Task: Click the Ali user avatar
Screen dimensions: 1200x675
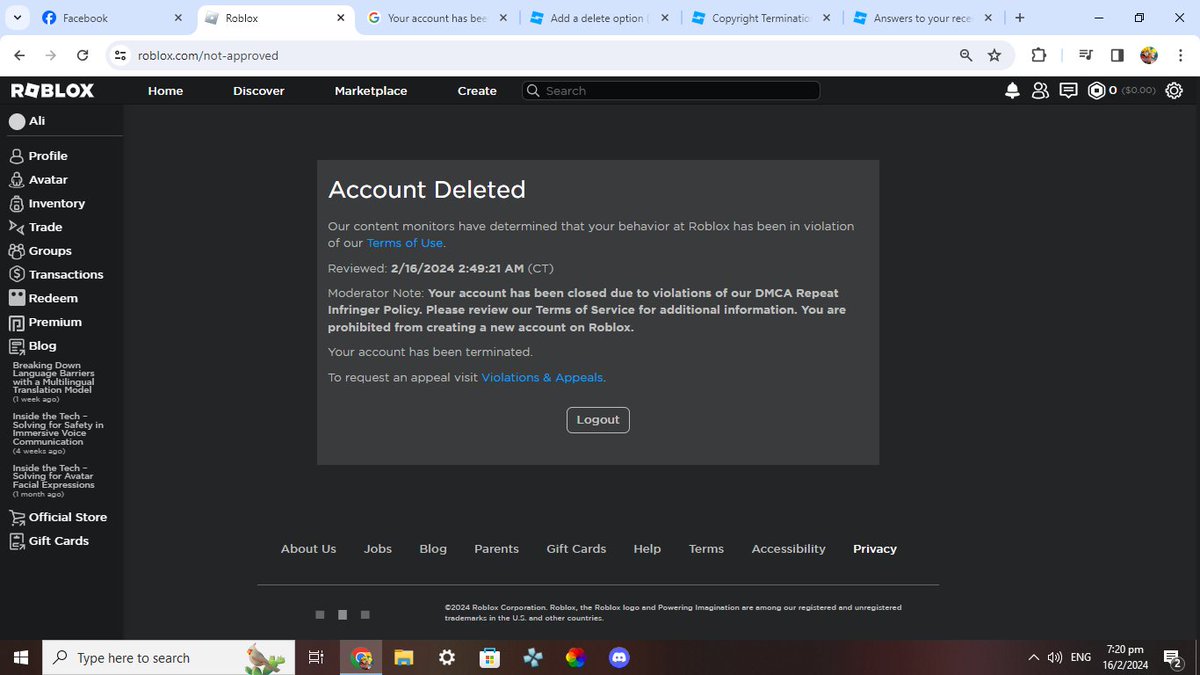Action: point(17,121)
